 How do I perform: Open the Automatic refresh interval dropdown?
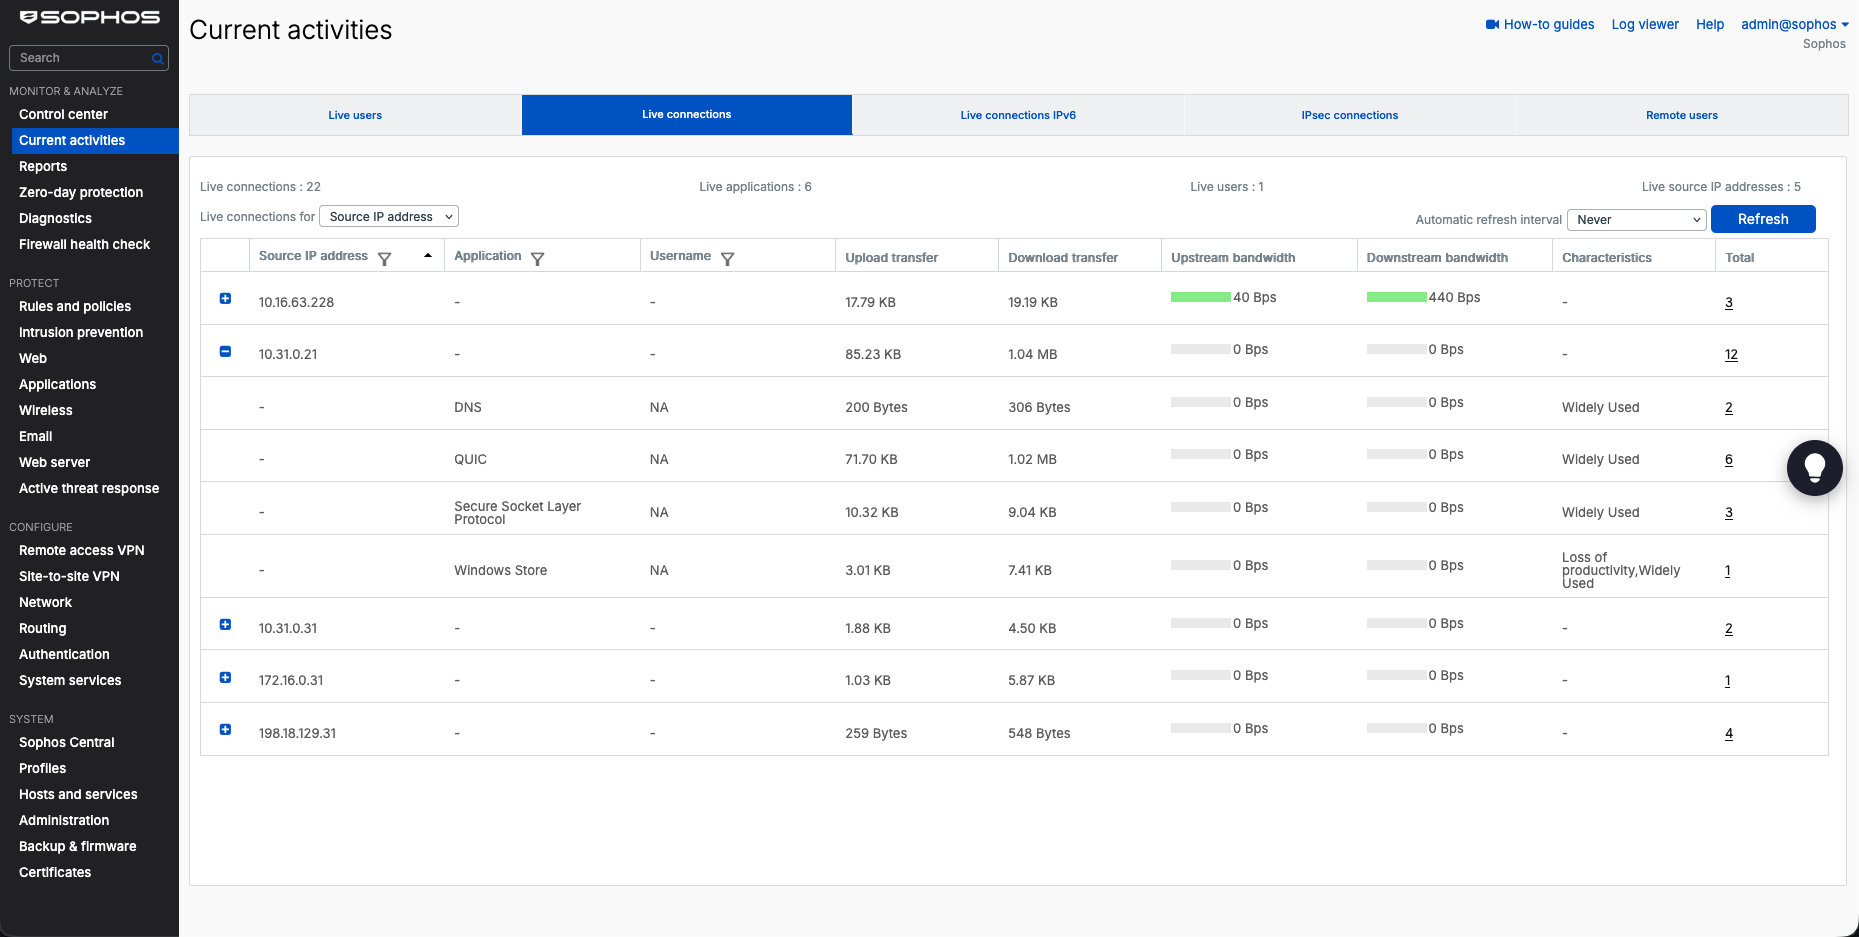(1636, 220)
